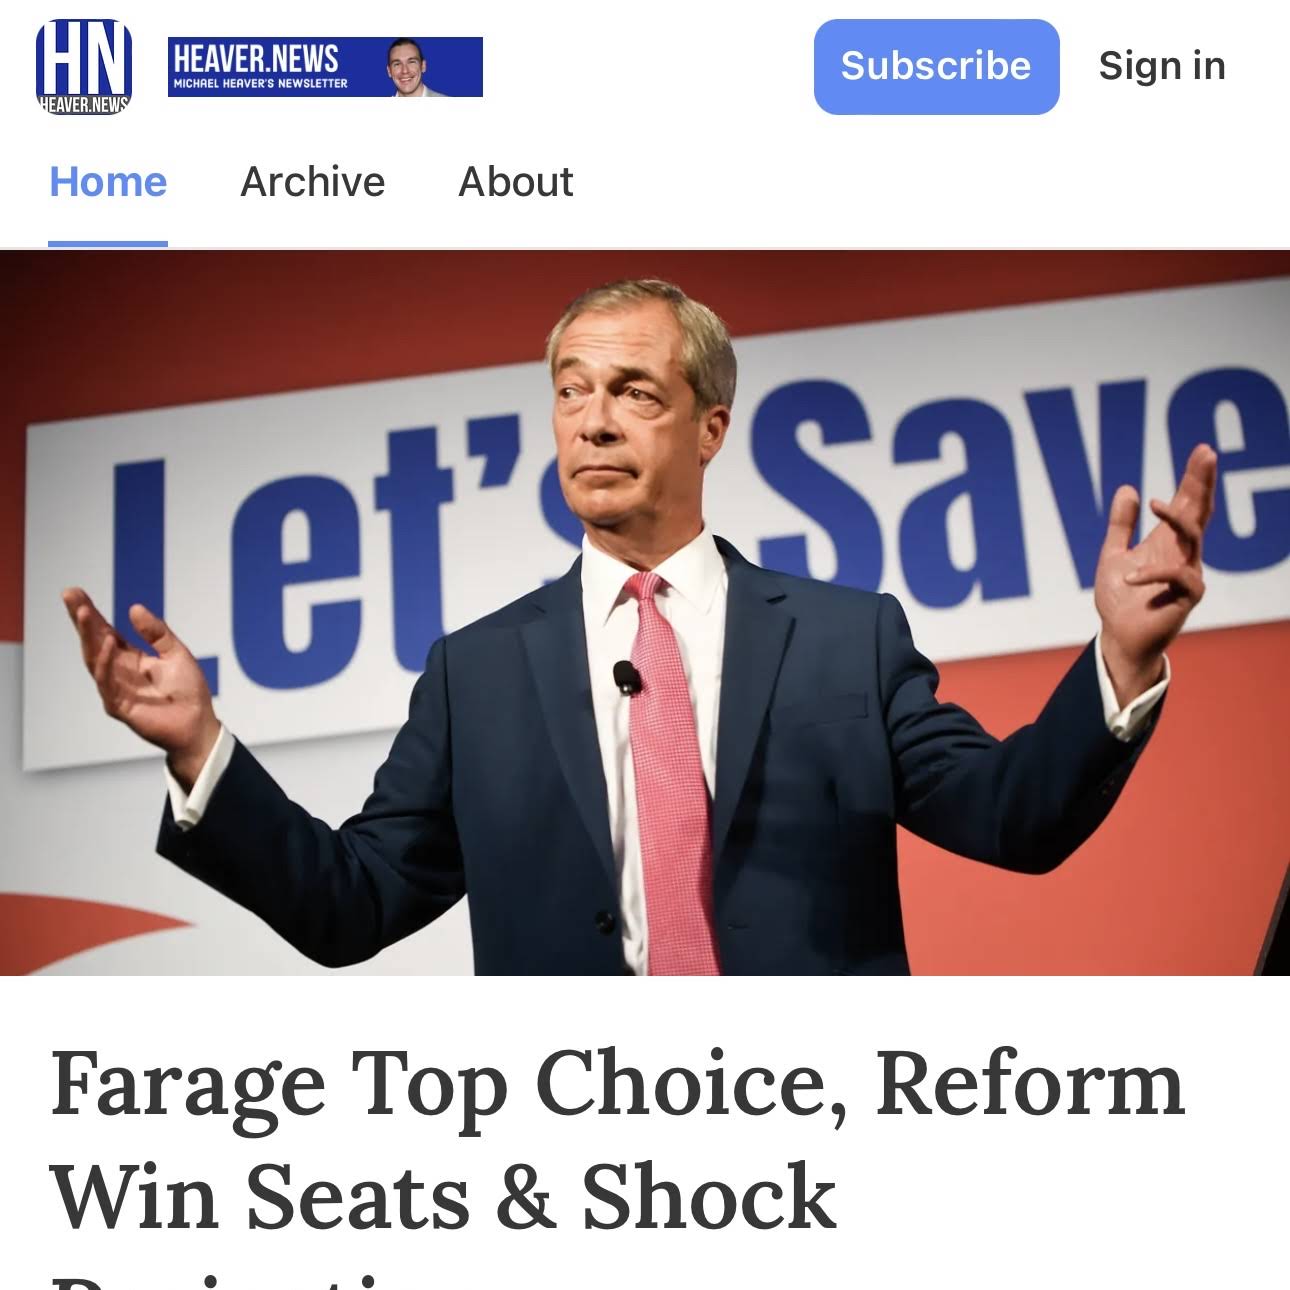Click the HEAVER.NEWS wordmark in the banner
Screen dimensions: 1290x1290
[x=256, y=58]
